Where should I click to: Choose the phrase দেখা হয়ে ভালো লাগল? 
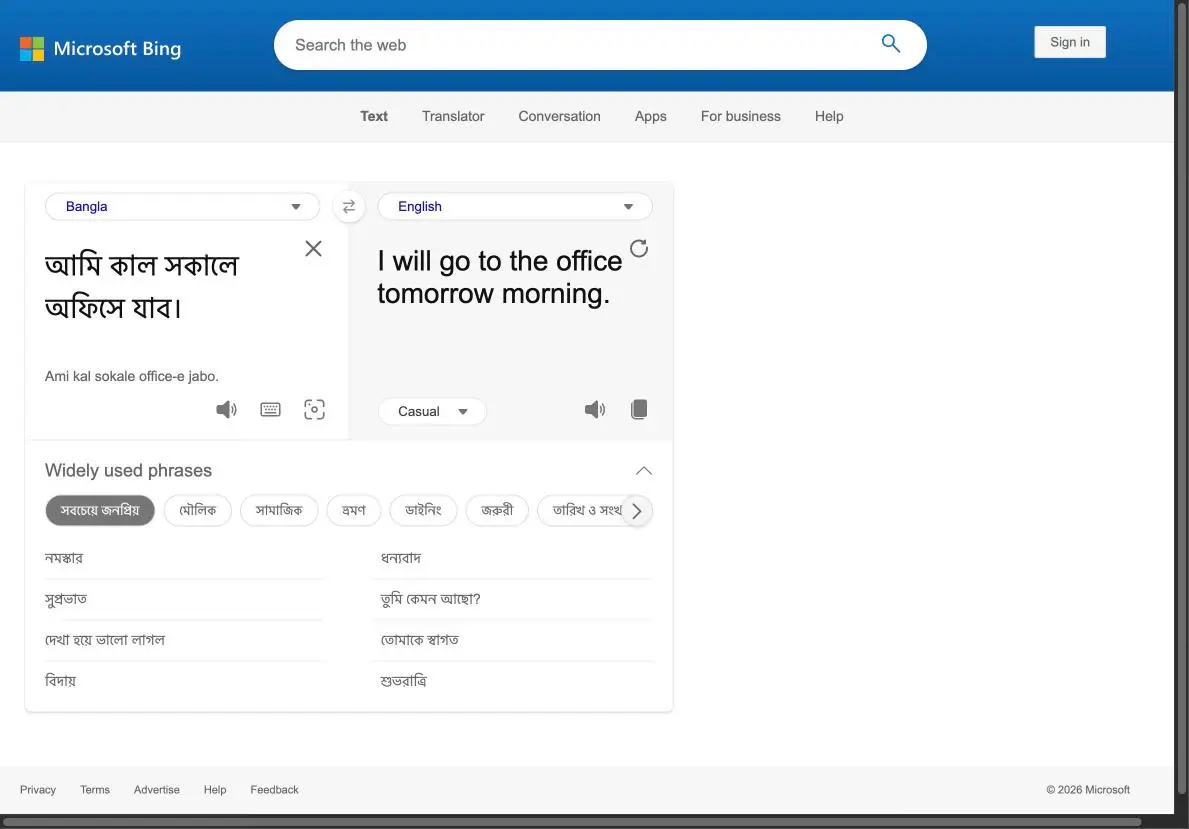[105, 640]
